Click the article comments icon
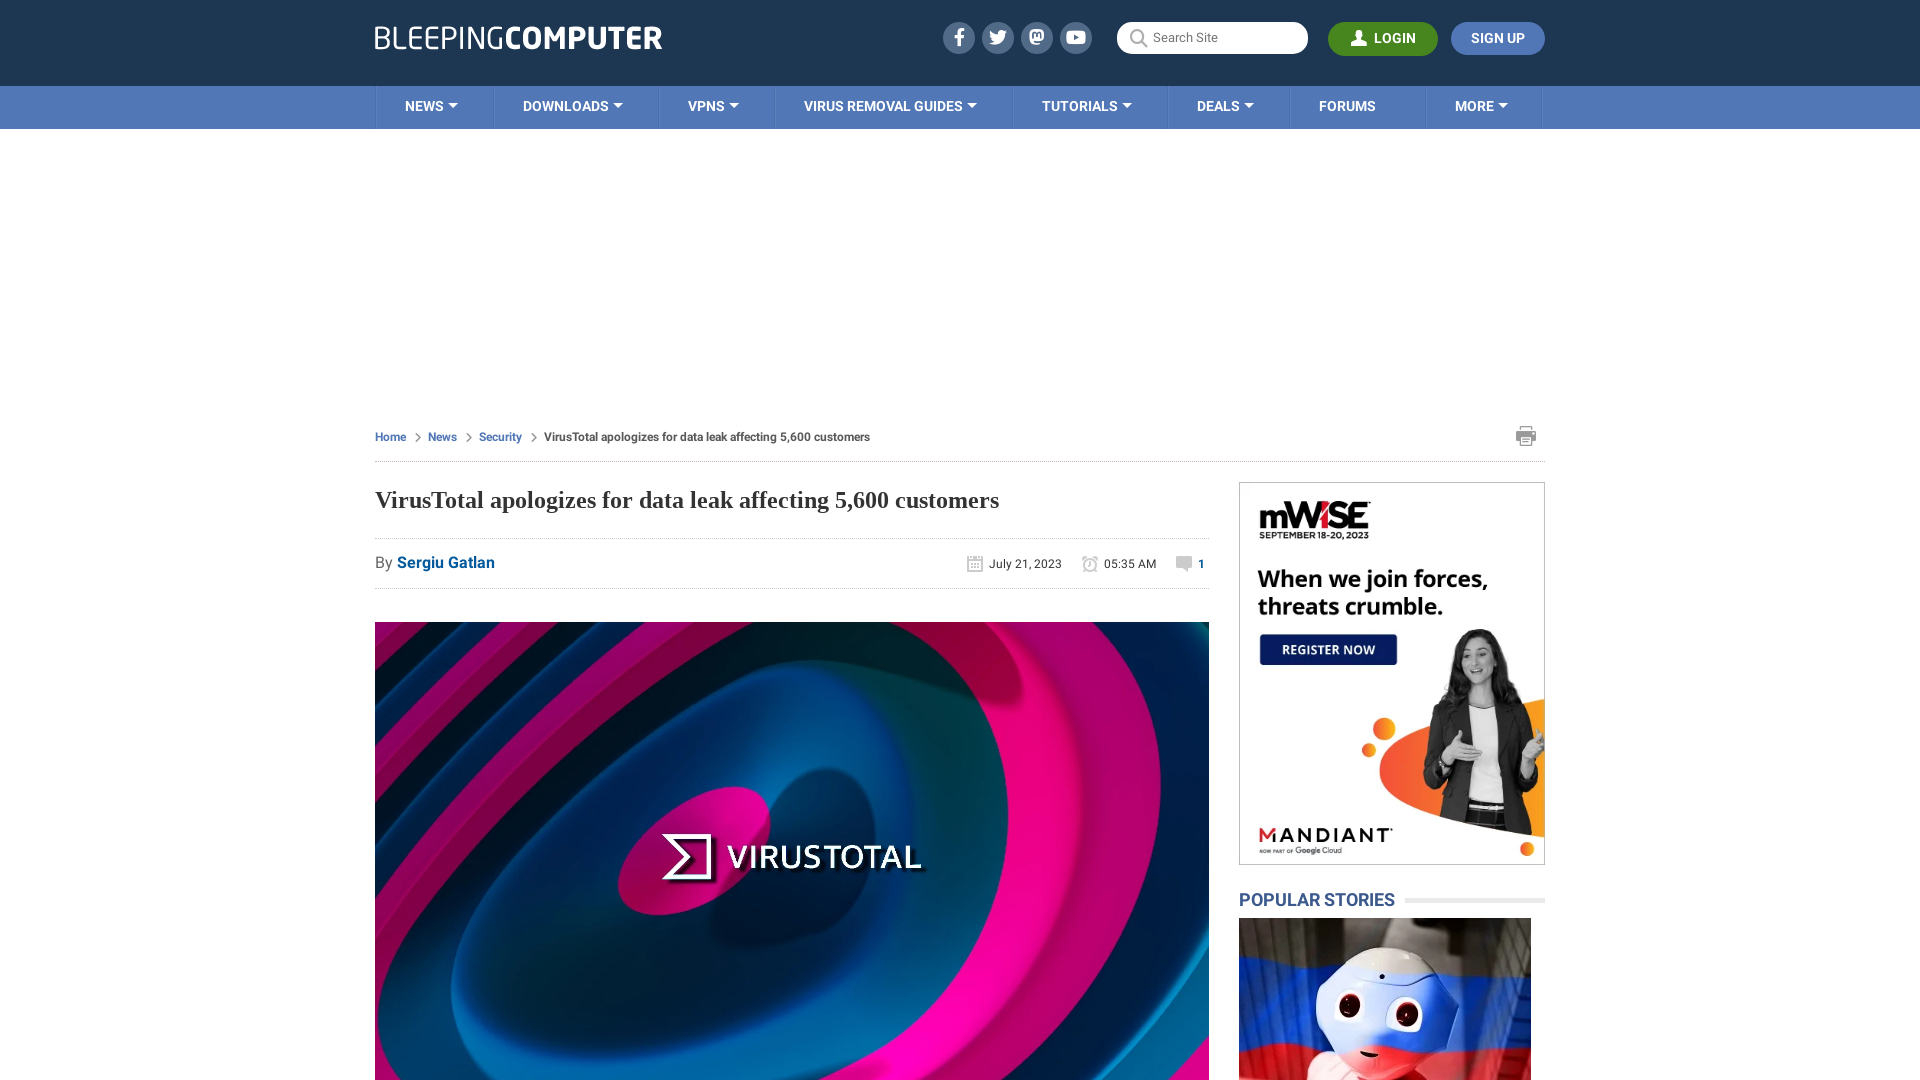The width and height of the screenshot is (1920, 1080). pyautogui.click(x=1183, y=563)
